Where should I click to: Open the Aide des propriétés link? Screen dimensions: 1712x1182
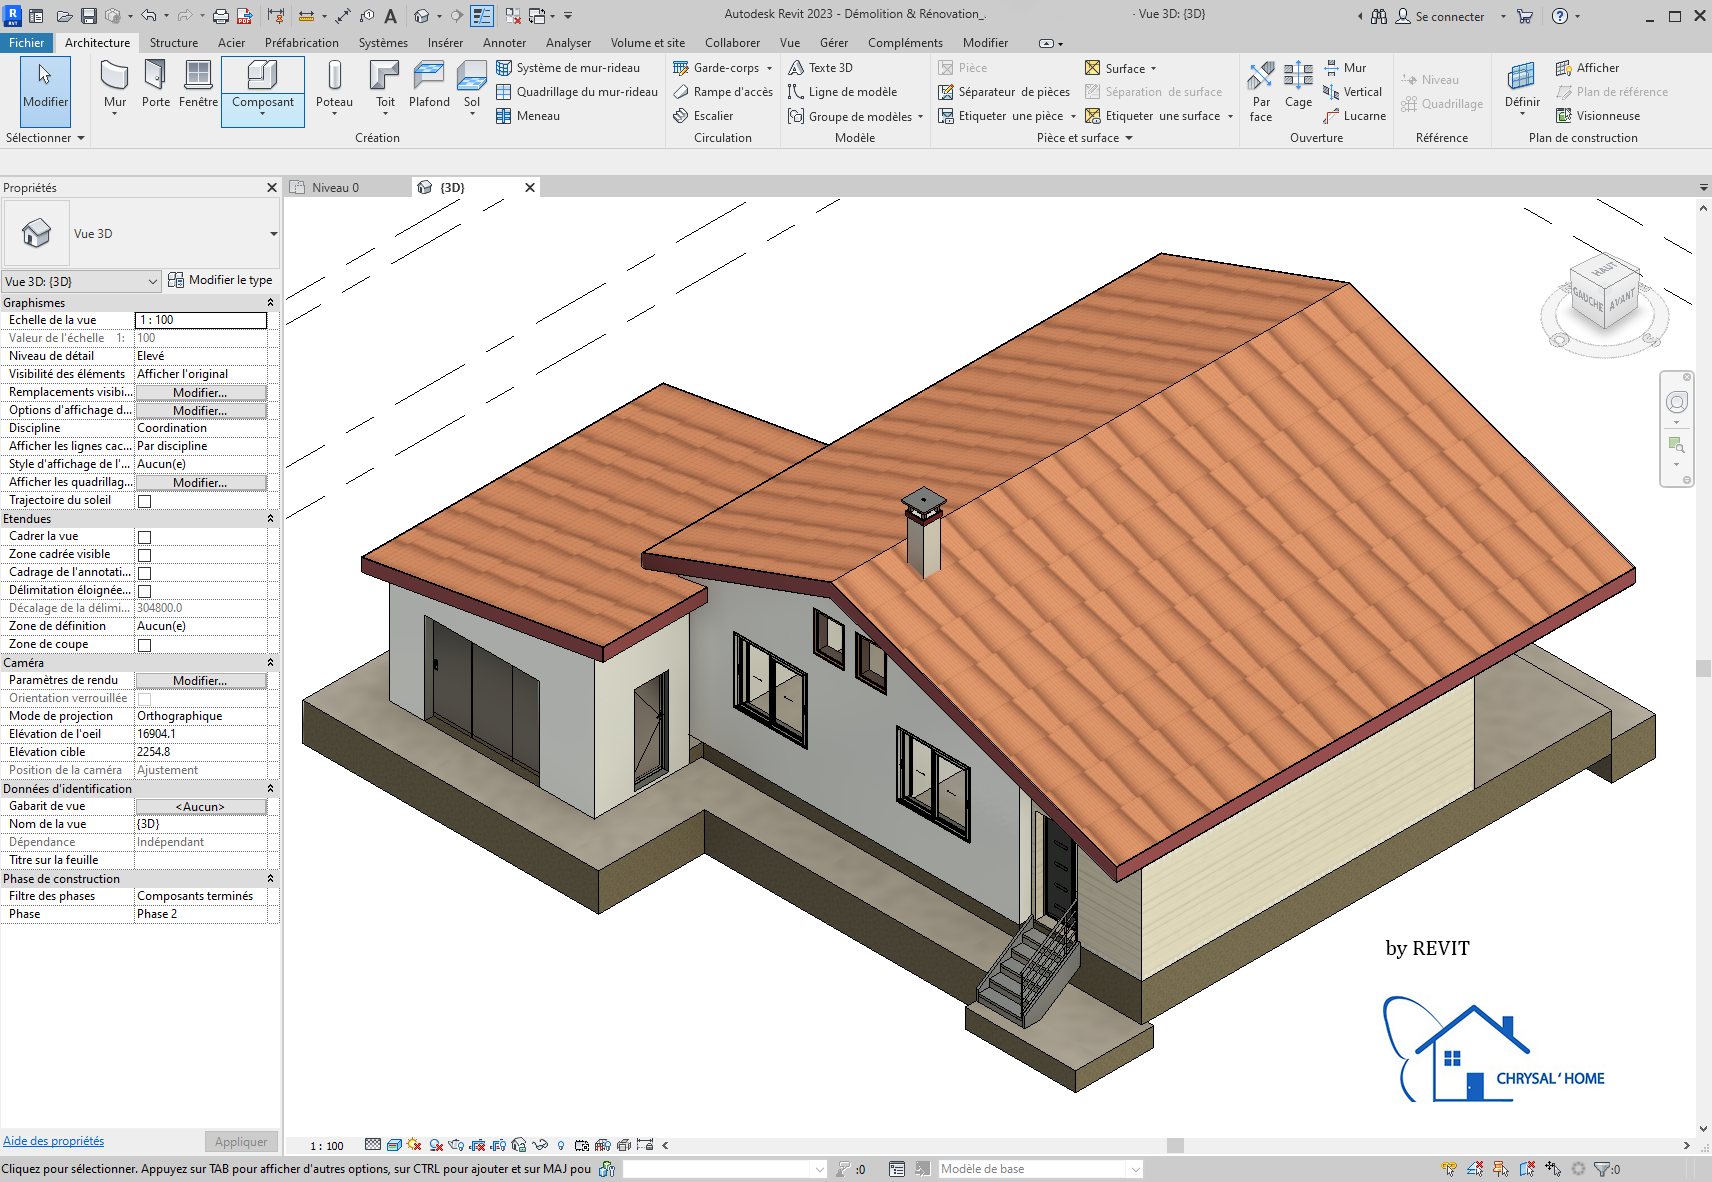[x=54, y=1141]
